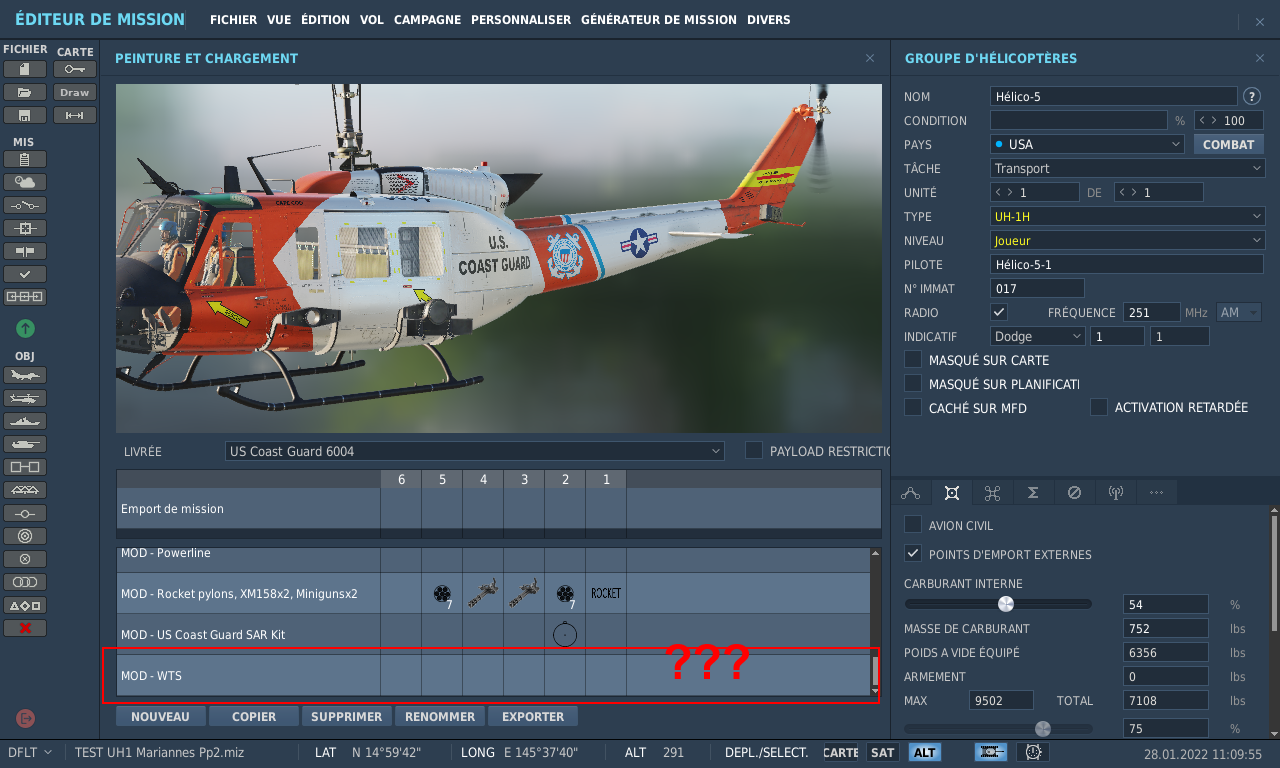
Task: Click the red exit icon at the bottom left
Action: 25,718
